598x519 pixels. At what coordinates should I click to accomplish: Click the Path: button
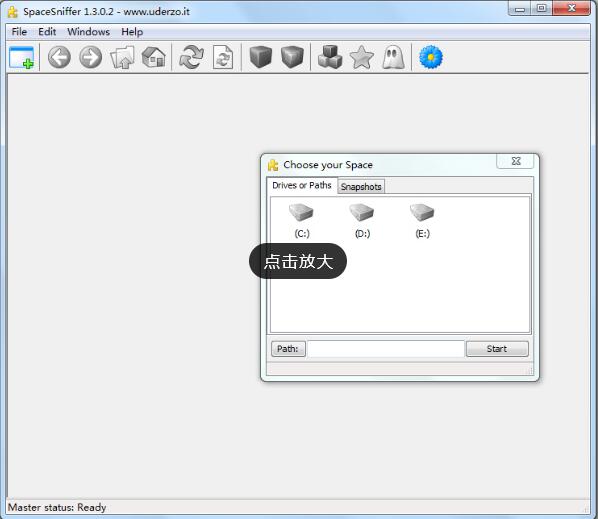pos(288,349)
